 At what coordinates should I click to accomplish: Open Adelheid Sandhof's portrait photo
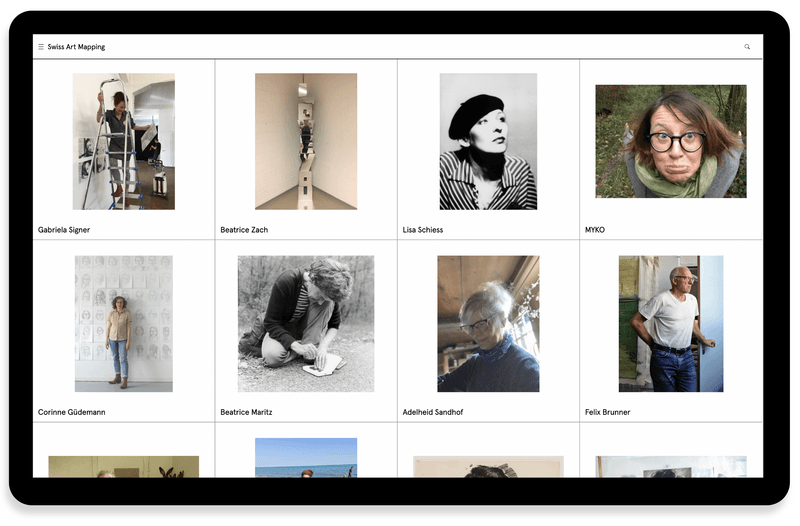pos(488,323)
